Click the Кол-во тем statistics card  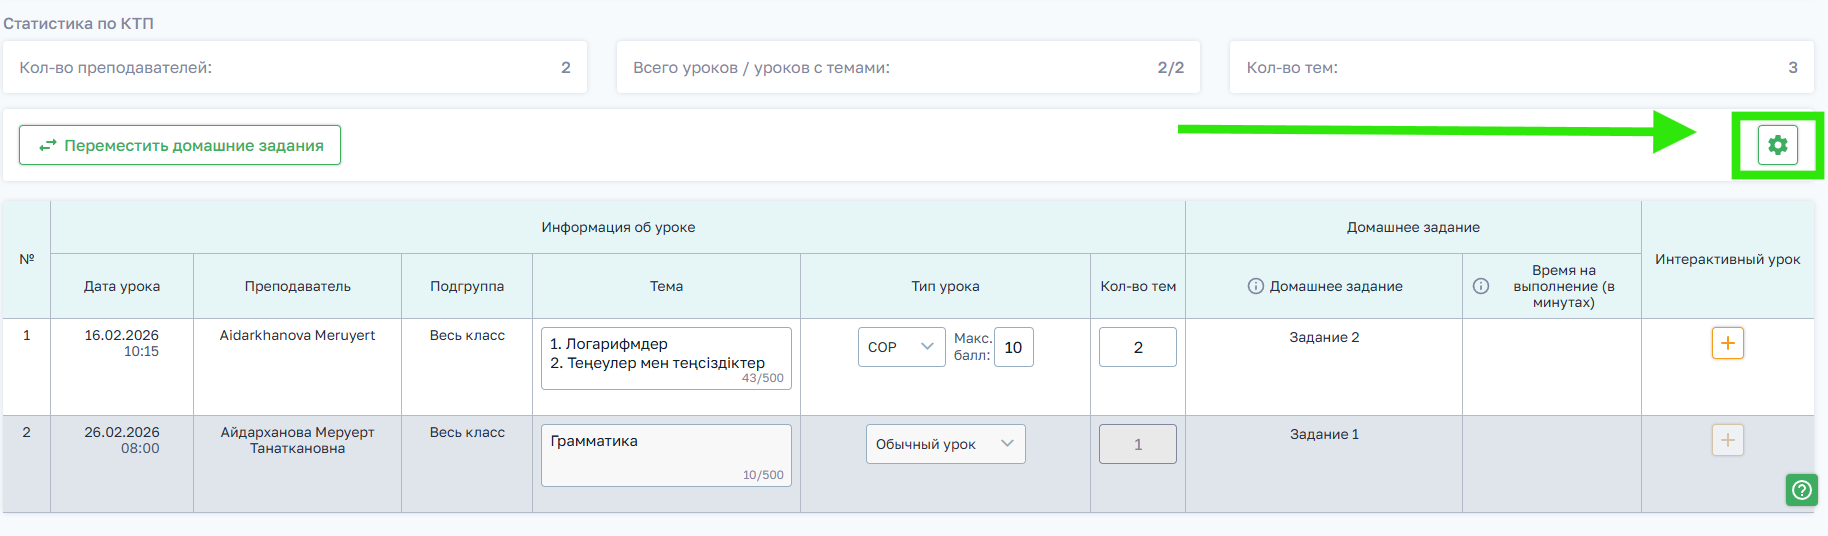(1521, 68)
